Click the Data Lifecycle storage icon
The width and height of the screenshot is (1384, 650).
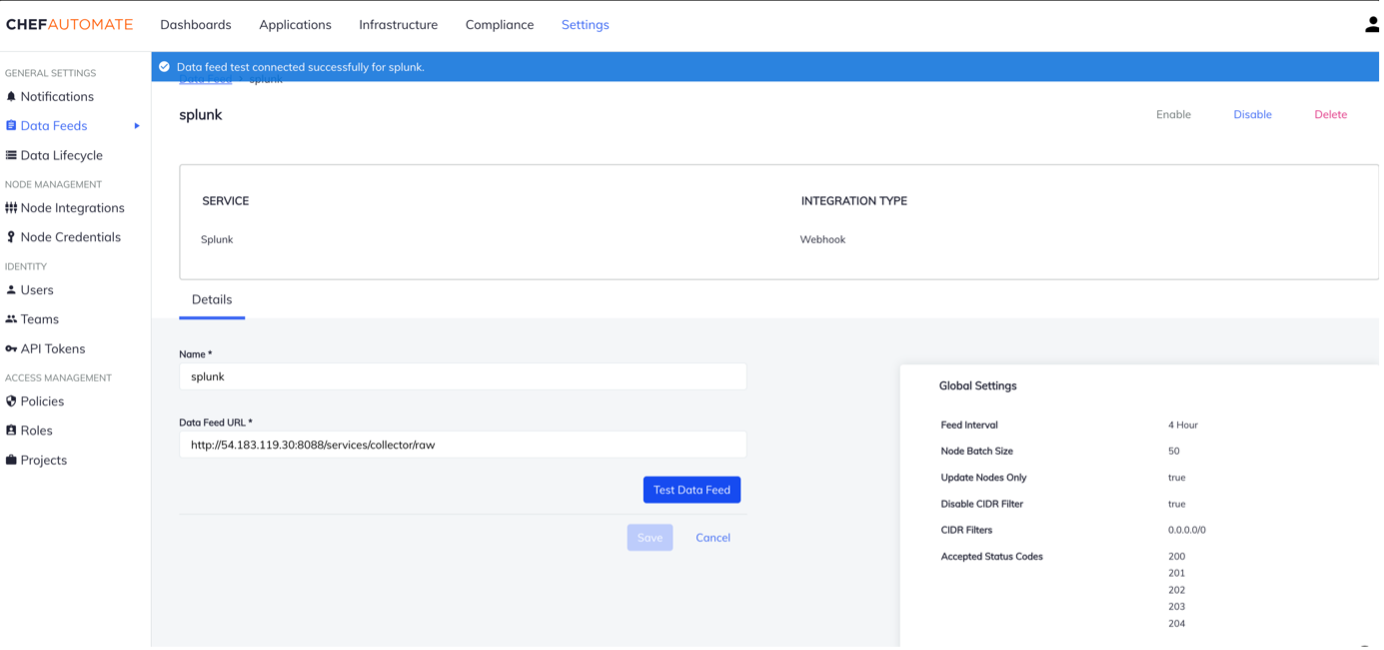point(11,156)
